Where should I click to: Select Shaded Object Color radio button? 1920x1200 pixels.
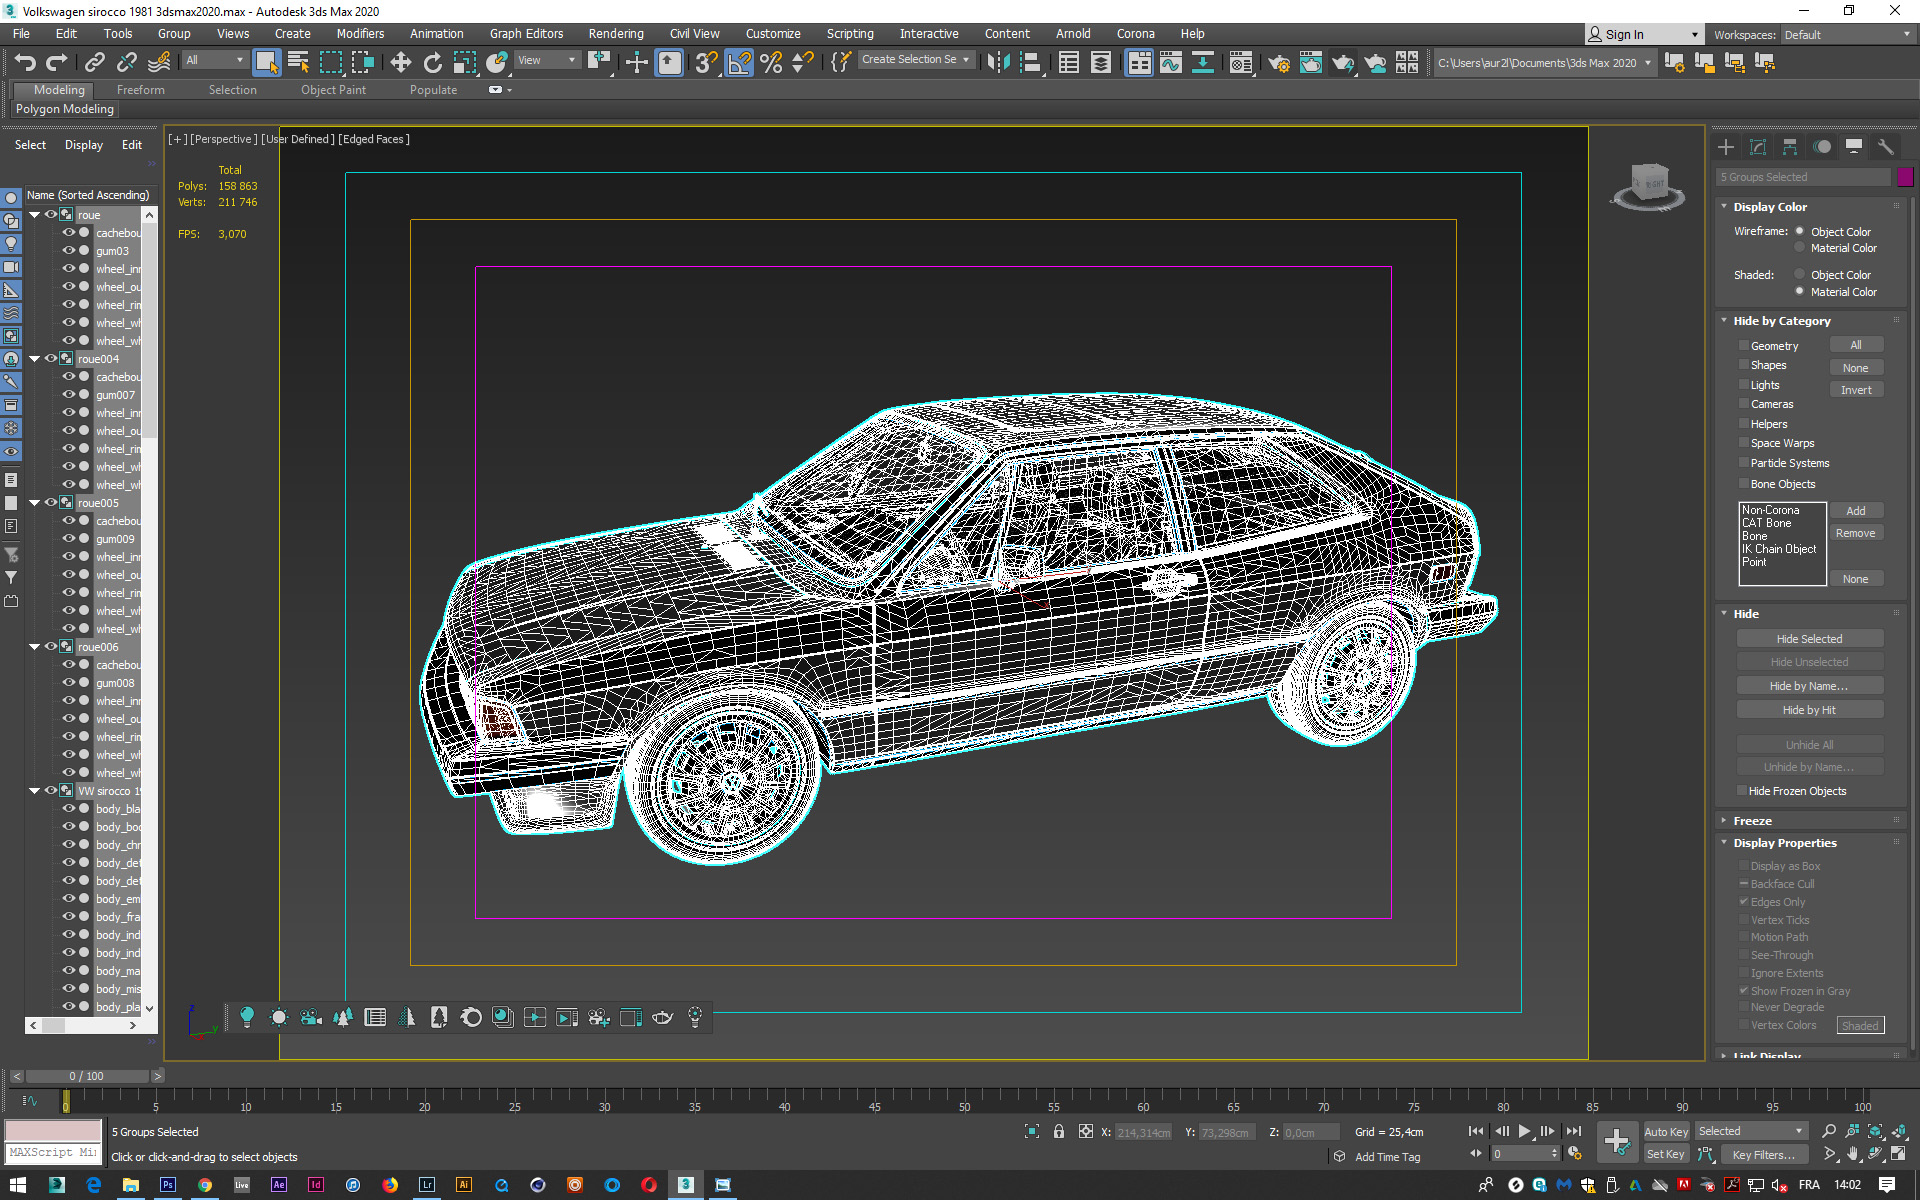(x=1799, y=274)
